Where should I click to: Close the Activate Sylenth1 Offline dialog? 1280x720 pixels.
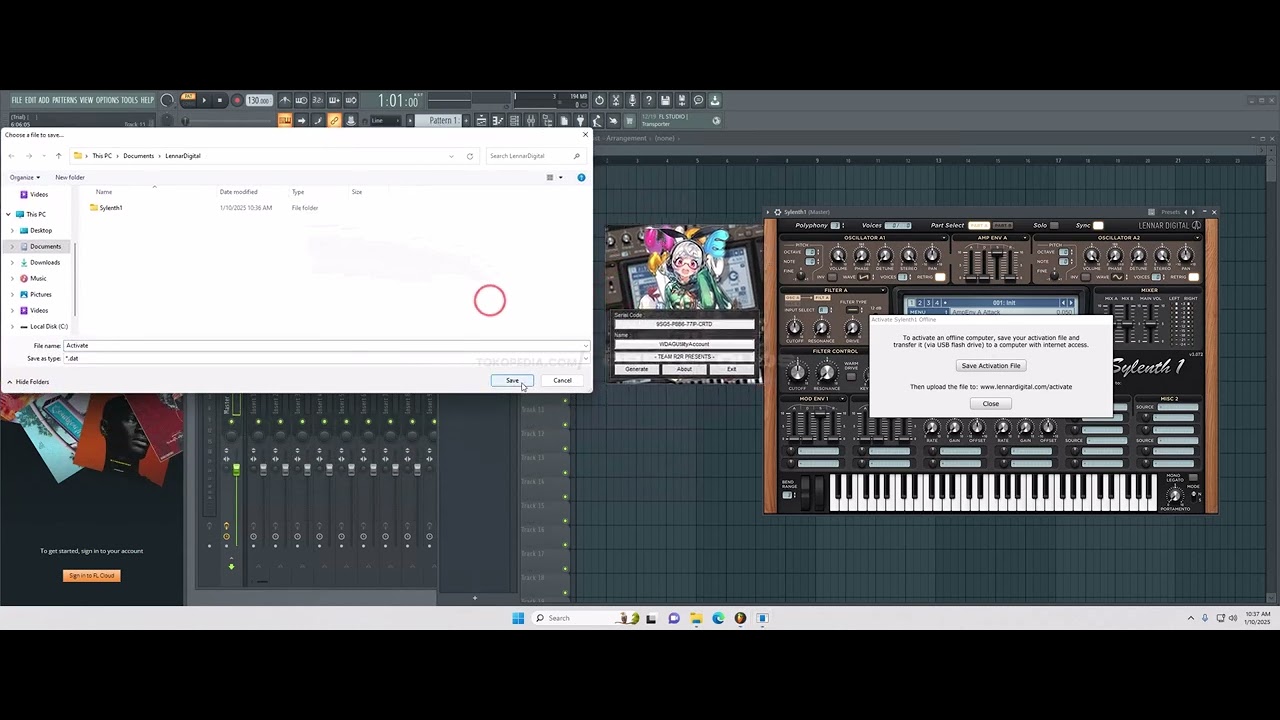pos(991,403)
